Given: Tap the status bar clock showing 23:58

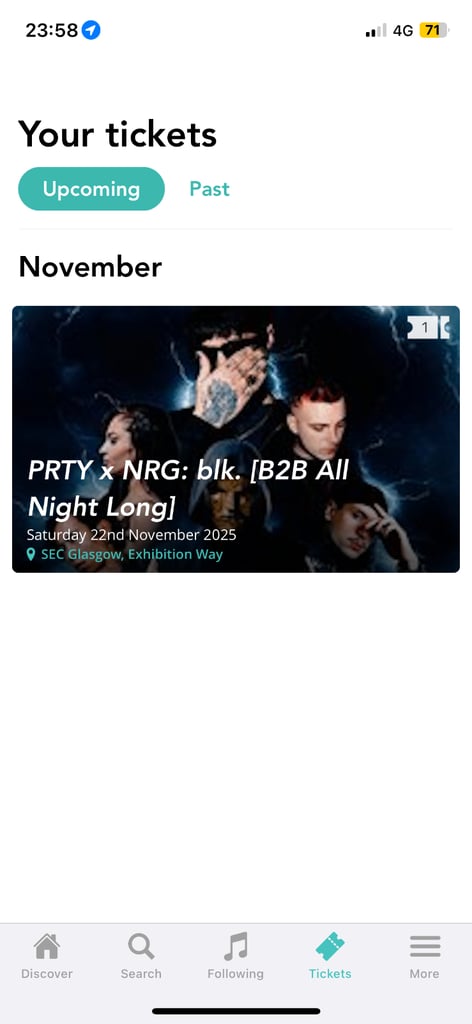Looking at the screenshot, I should click(x=52, y=30).
